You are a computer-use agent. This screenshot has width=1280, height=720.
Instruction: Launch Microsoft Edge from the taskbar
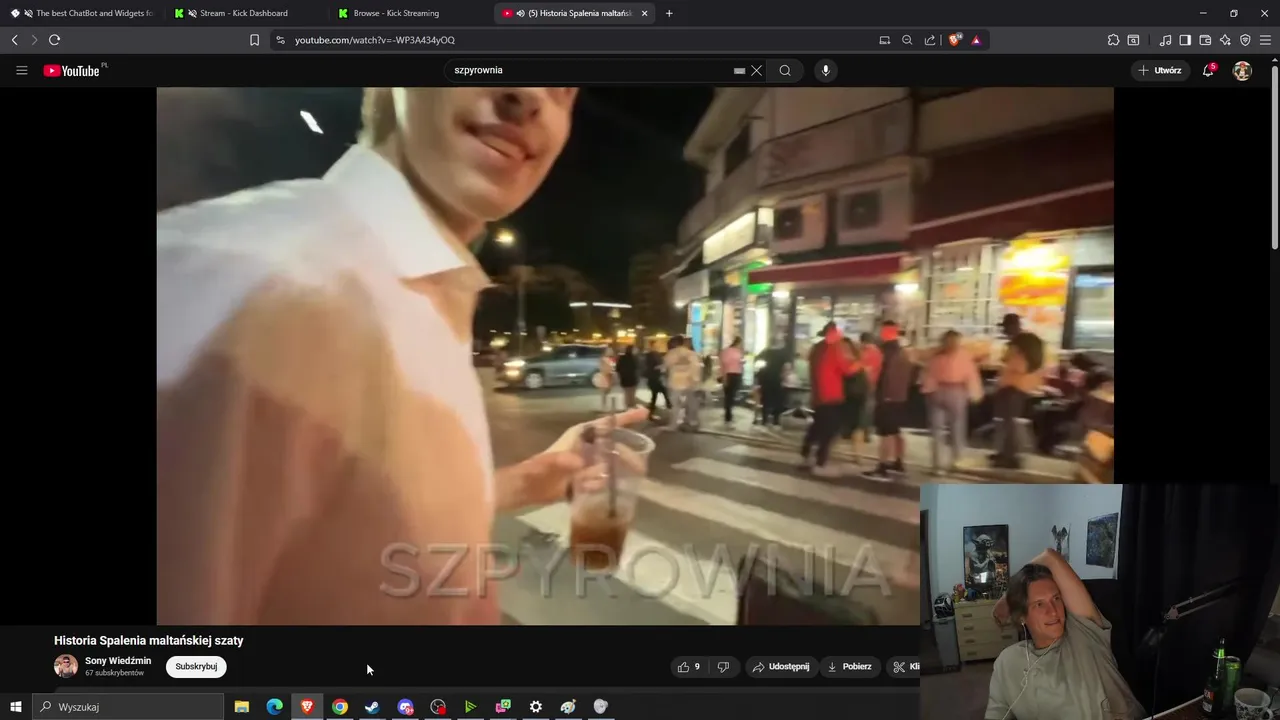click(x=274, y=707)
